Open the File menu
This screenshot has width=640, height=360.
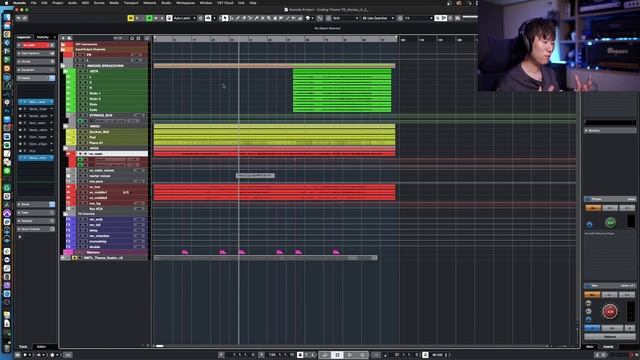click(33, 3)
